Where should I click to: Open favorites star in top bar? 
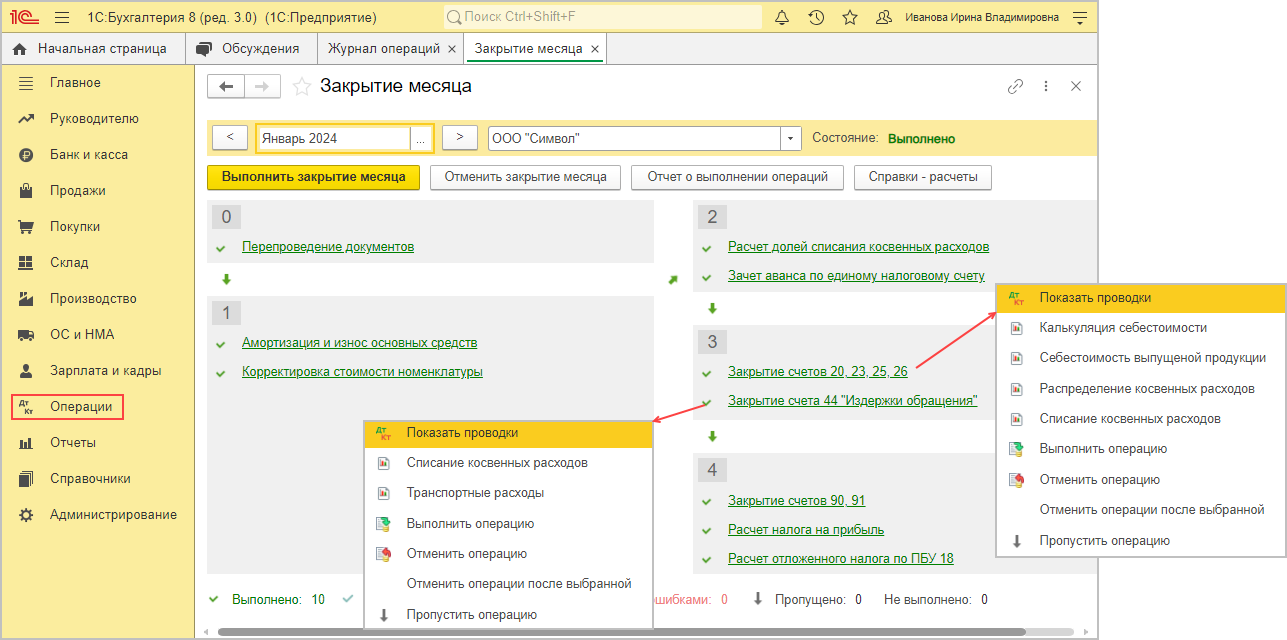(x=850, y=18)
